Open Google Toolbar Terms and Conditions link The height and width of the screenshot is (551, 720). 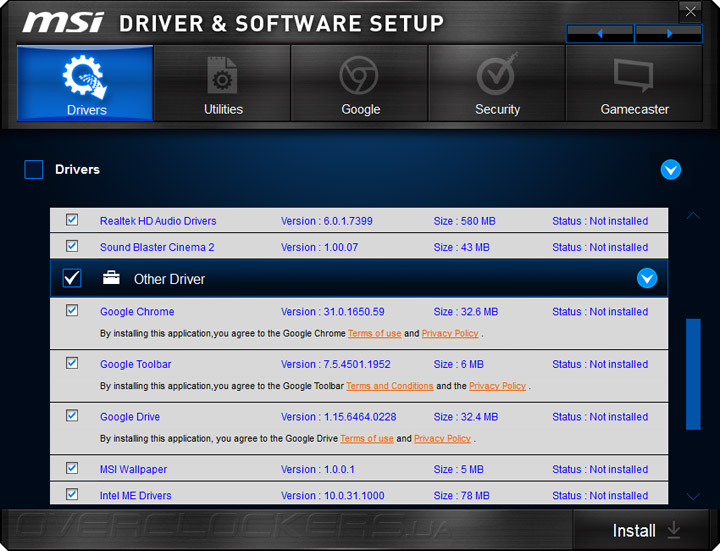(x=390, y=386)
